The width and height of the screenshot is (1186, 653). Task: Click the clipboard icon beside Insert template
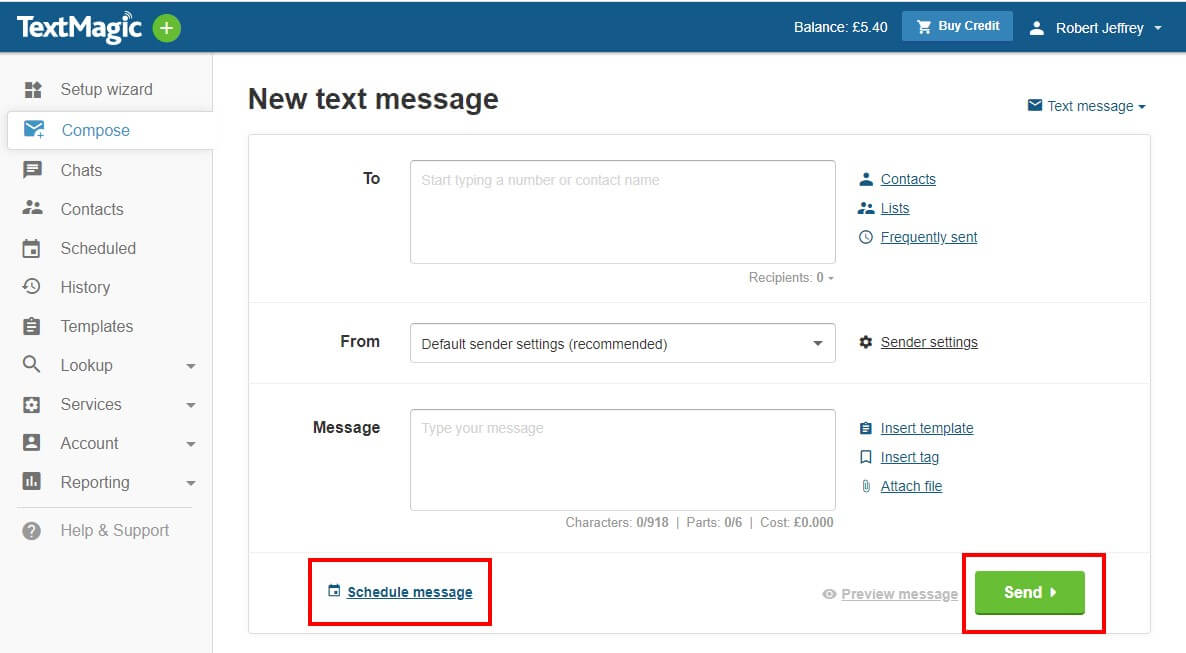[866, 428]
